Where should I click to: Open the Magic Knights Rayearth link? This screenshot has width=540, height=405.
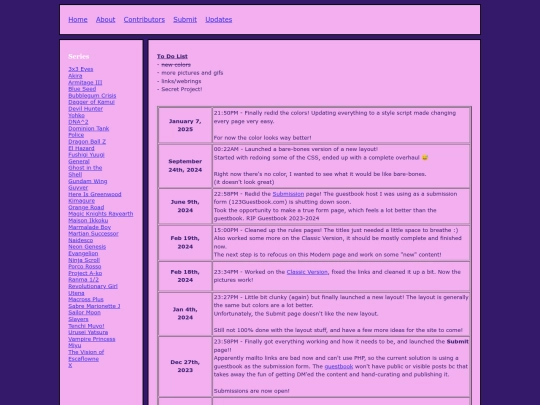(101, 214)
